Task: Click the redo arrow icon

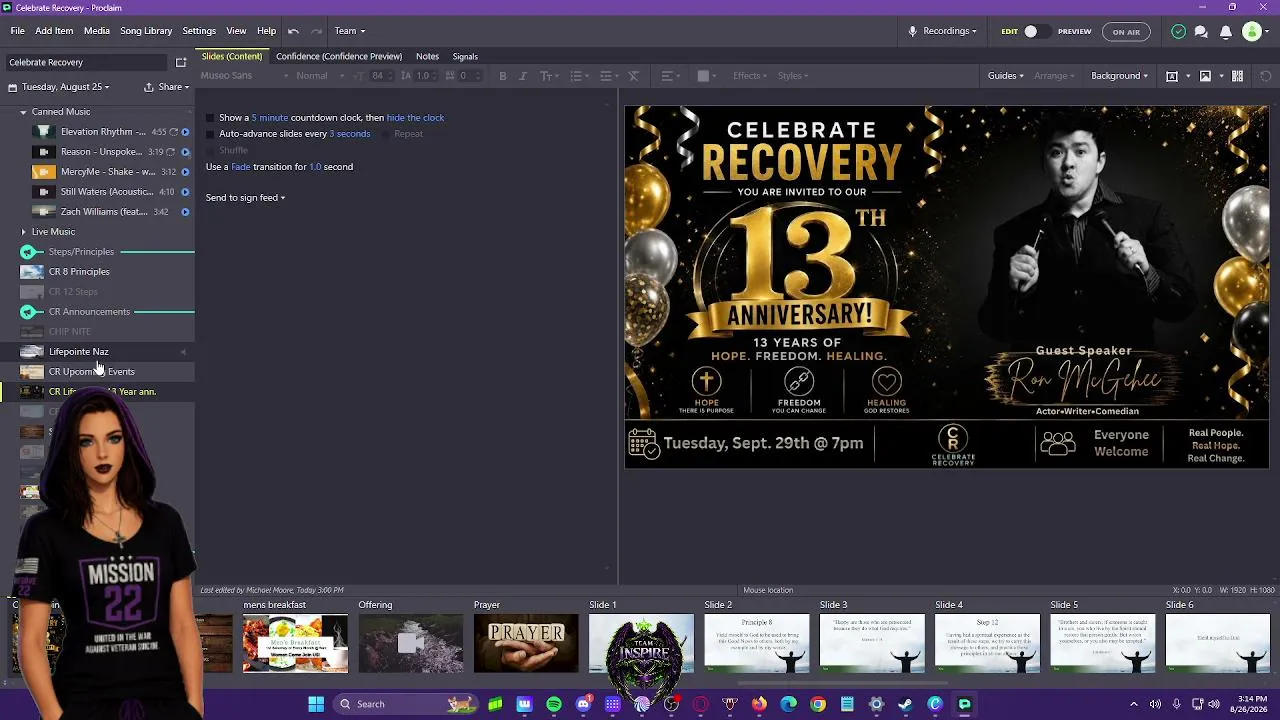Action: tap(316, 31)
